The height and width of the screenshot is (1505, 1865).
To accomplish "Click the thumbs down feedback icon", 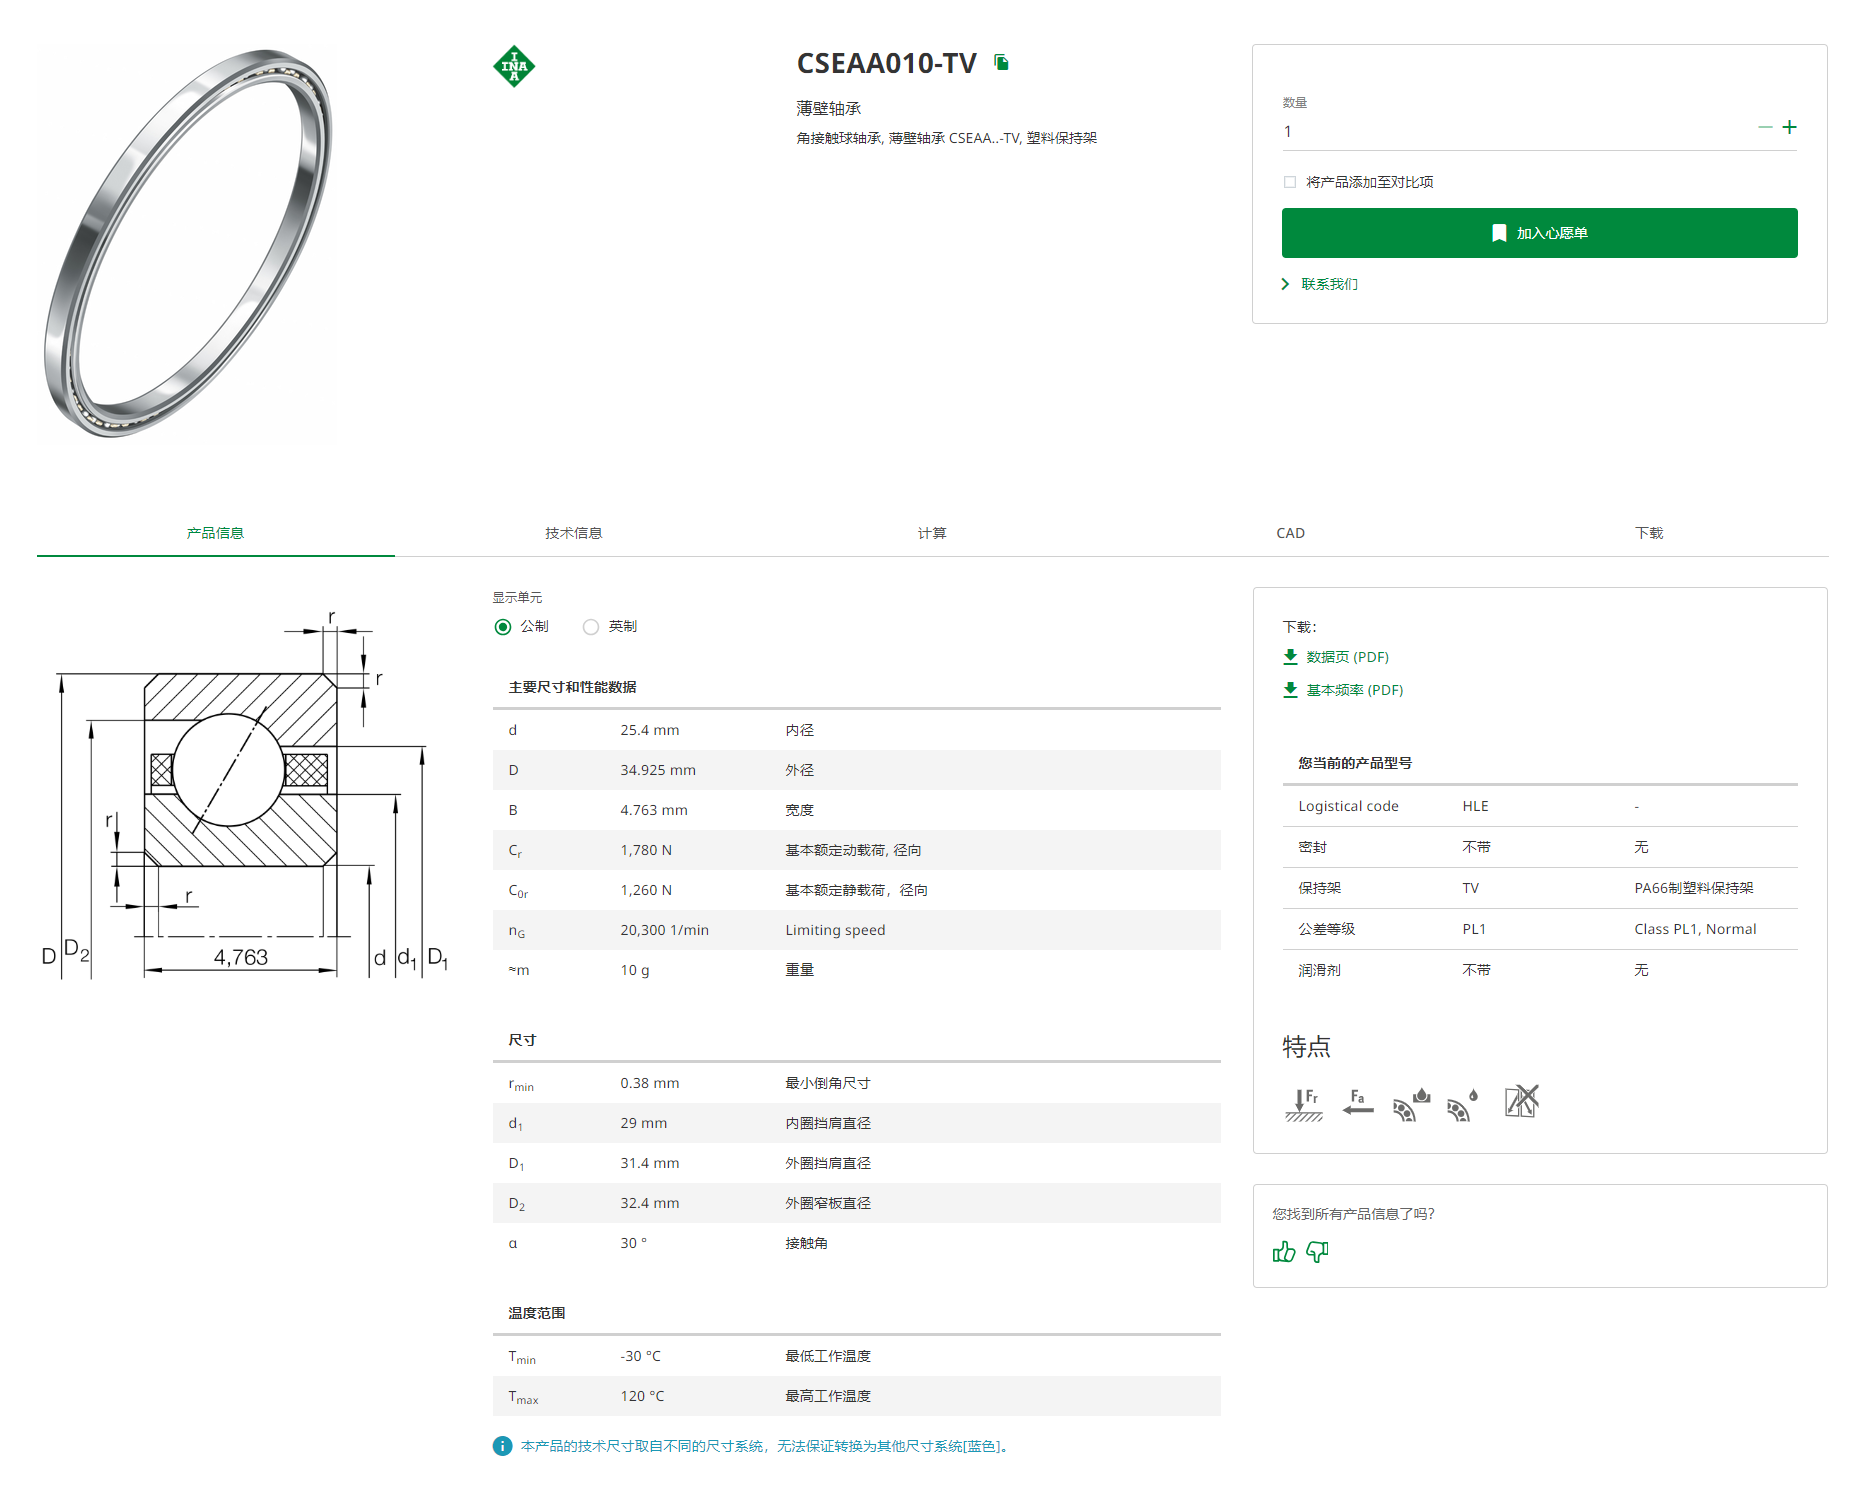I will pos(1318,1252).
